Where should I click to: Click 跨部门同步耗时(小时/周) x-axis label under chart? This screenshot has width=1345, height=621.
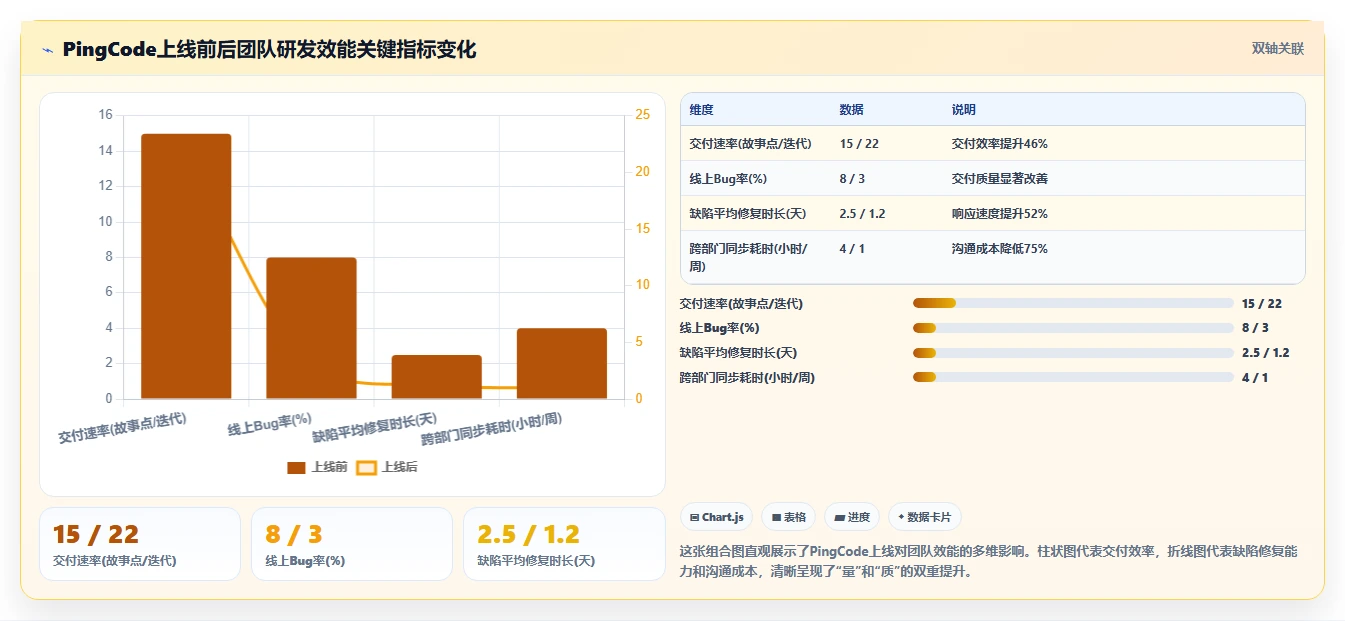(x=491, y=429)
